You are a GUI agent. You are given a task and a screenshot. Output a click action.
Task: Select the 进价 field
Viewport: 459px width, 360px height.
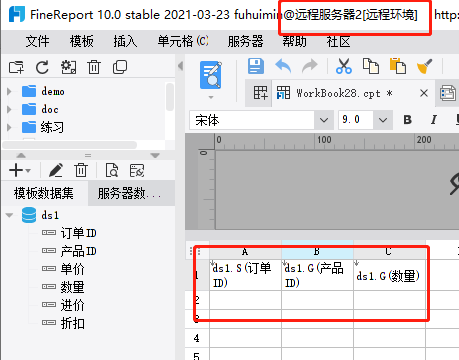click(72, 305)
